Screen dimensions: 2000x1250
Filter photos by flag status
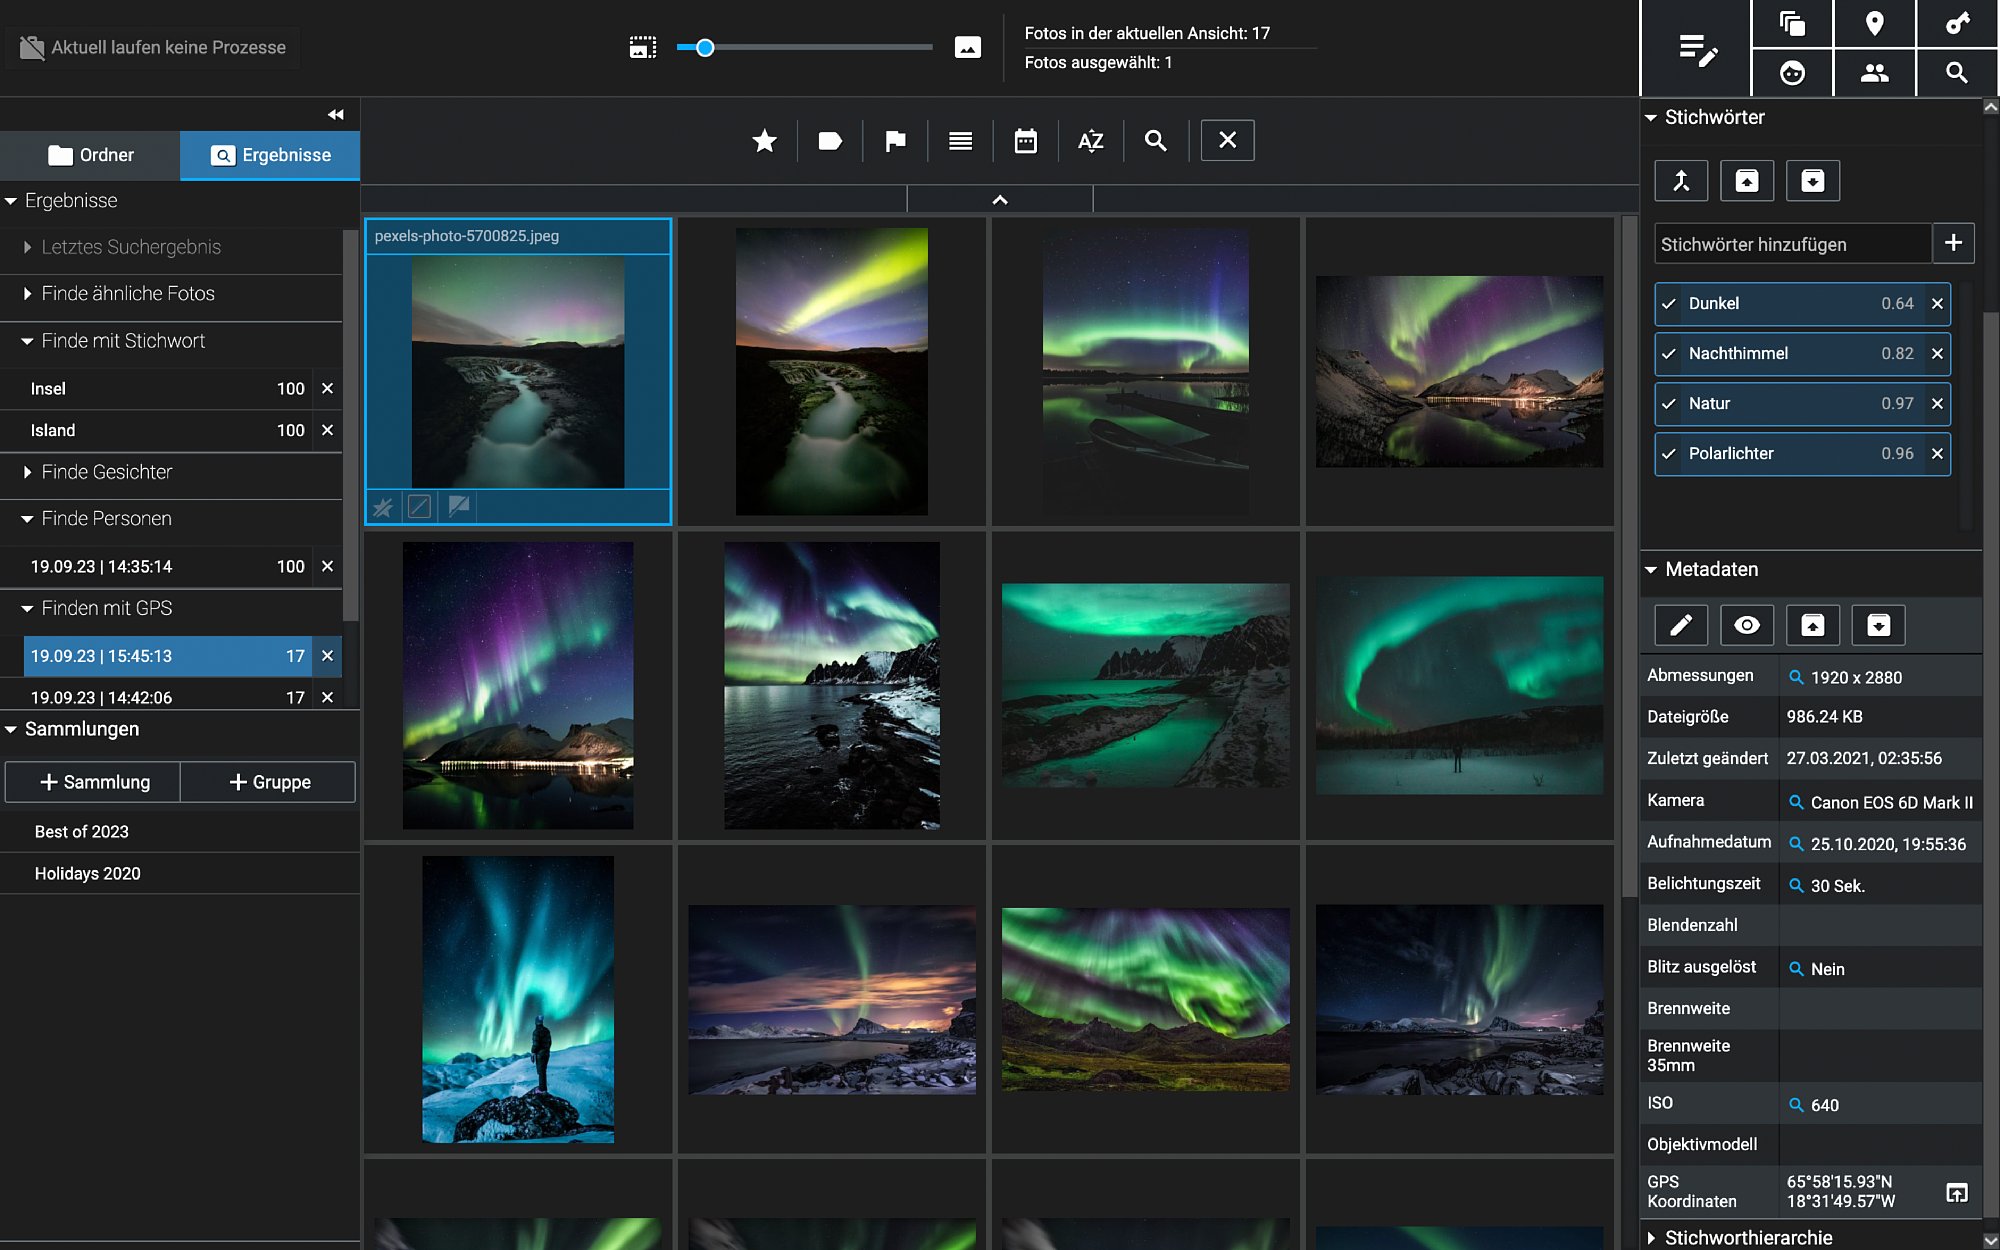895,141
